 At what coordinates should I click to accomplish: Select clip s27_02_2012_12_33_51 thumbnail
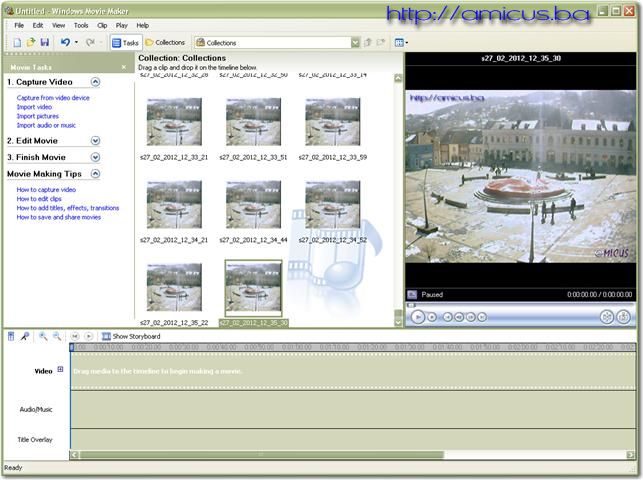click(x=253, y=121)
